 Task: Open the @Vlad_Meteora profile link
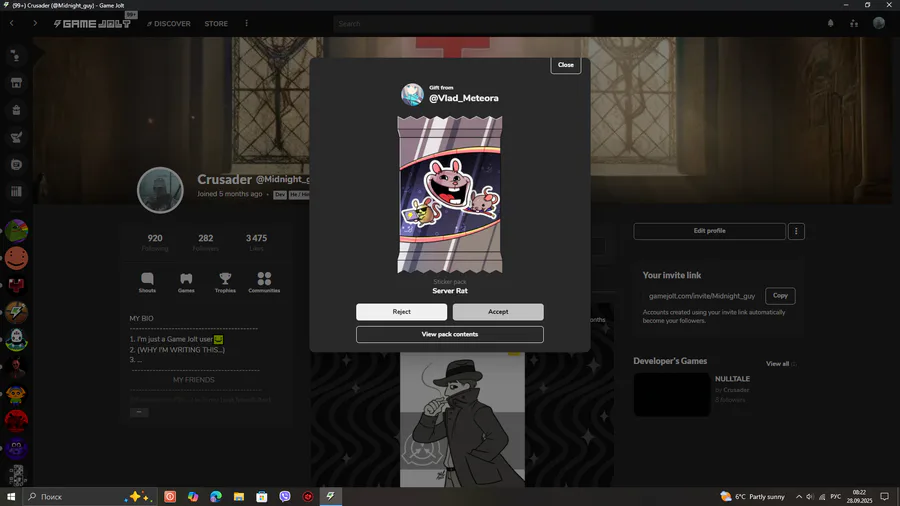(x=464, y=98)
